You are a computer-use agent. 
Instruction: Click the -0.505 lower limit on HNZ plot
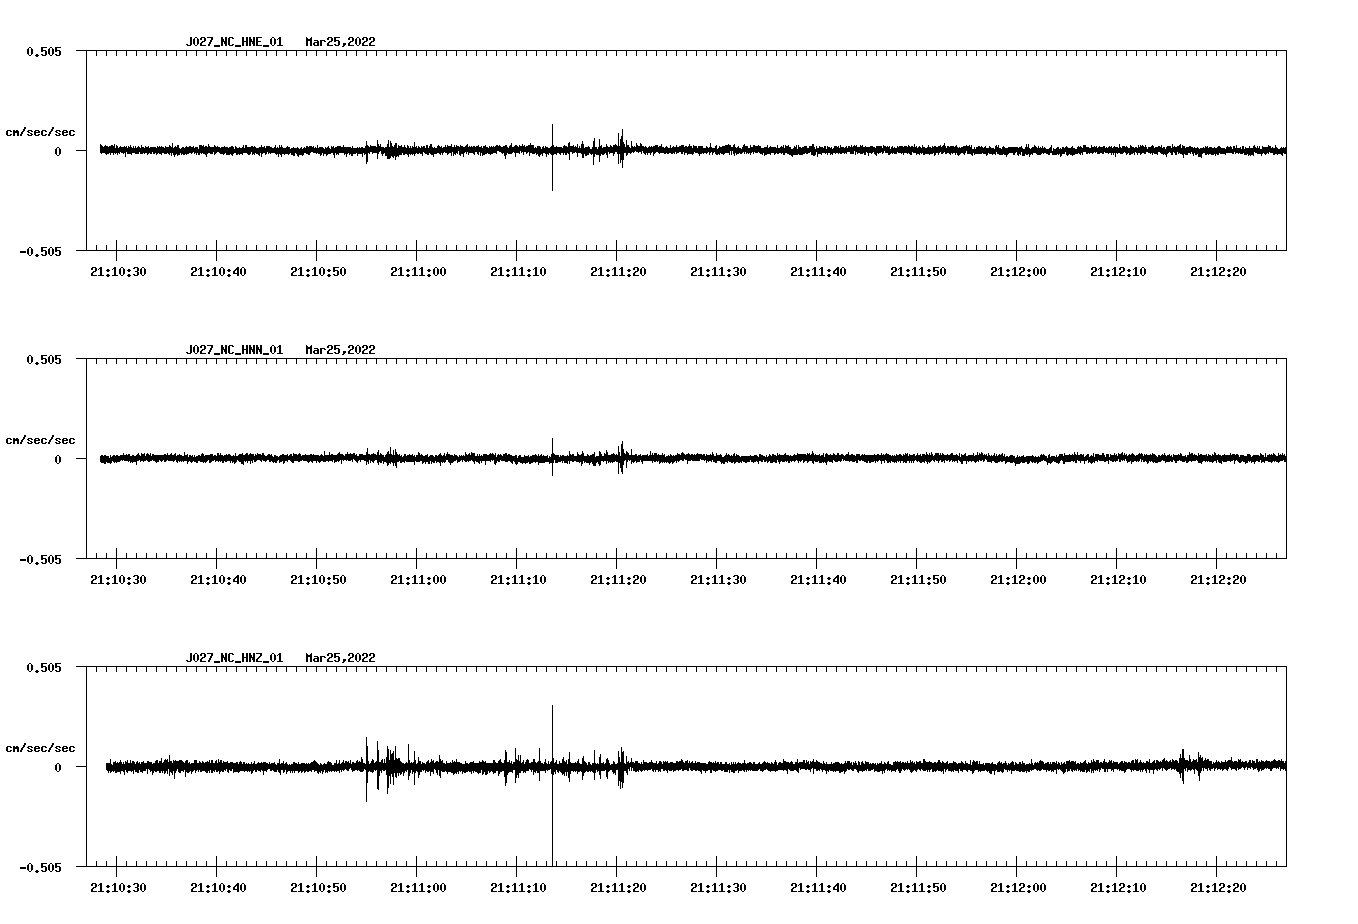tap(40, 867)
